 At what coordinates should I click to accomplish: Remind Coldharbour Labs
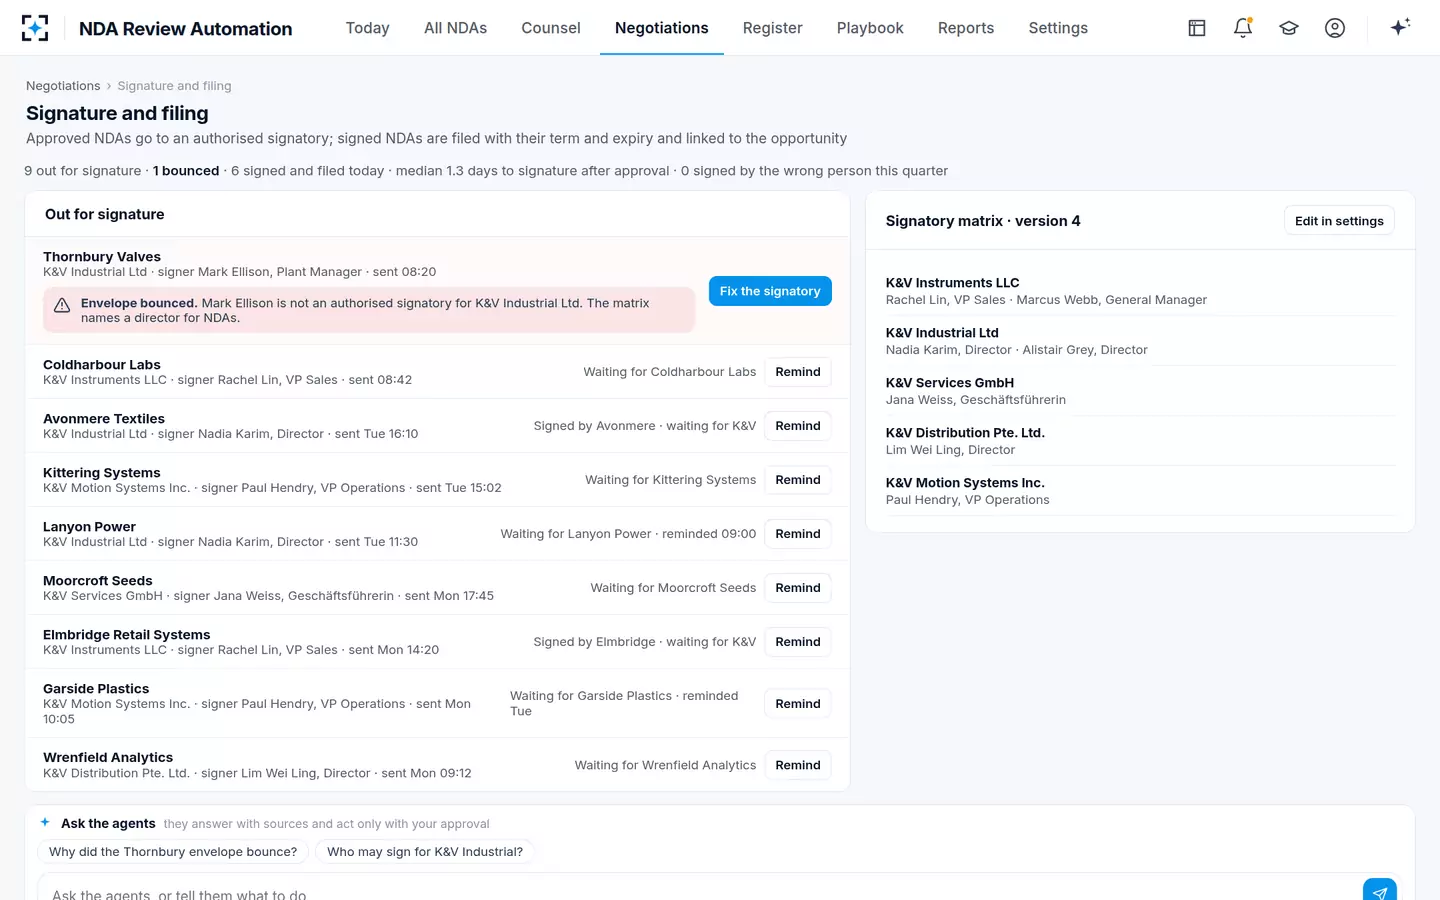point(798,372)
